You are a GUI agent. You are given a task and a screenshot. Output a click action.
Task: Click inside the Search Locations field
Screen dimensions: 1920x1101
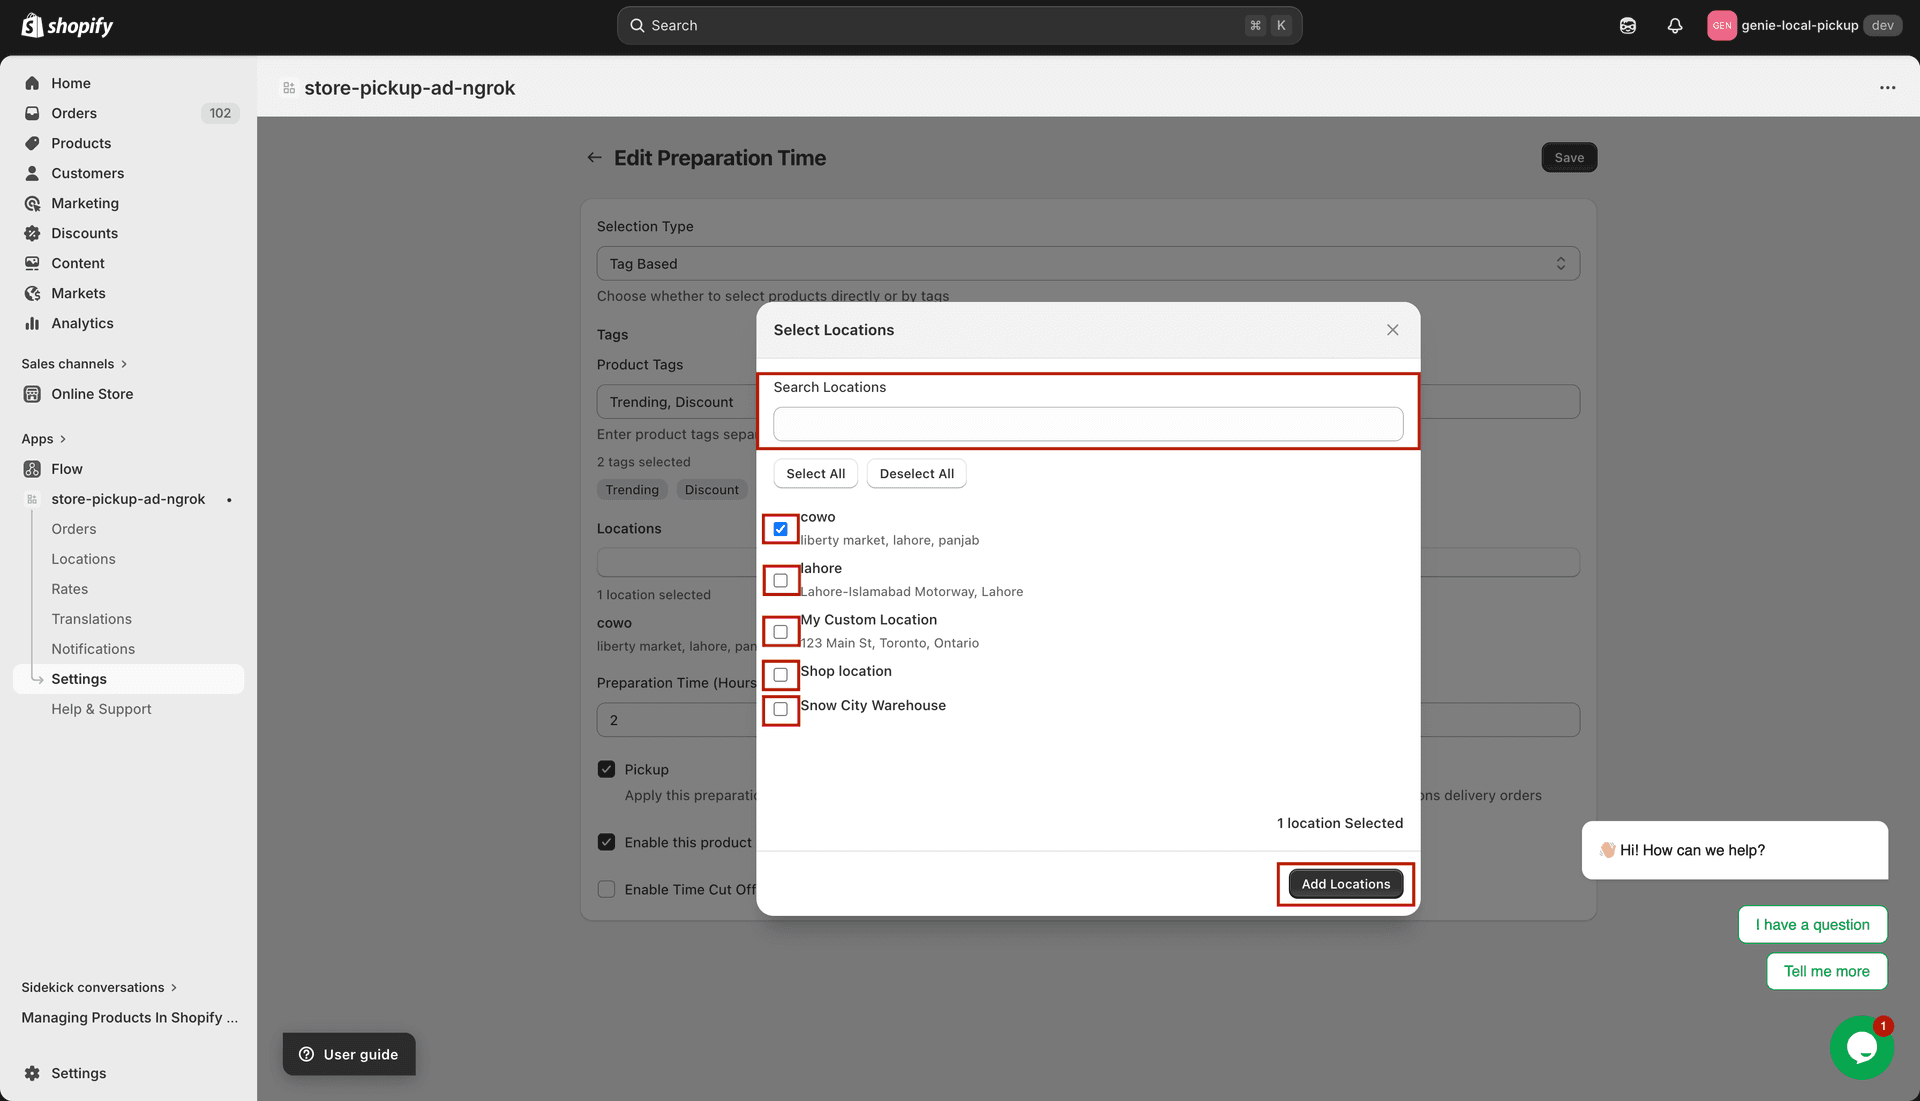(1087, 423)
